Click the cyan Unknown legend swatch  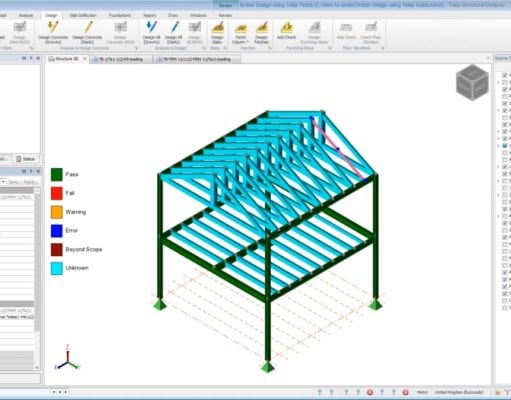coord(56,268)
